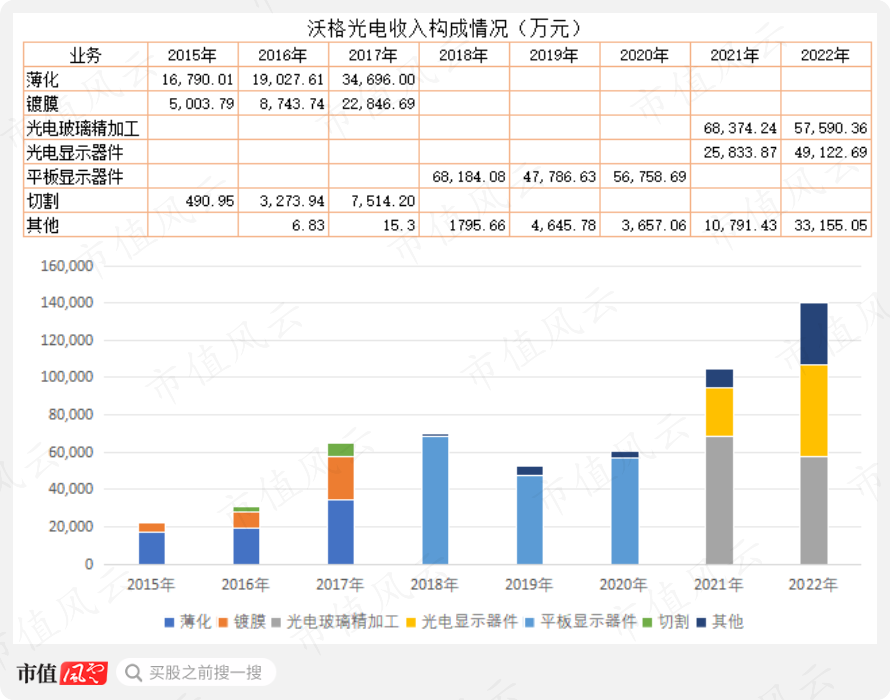Click the value 5,003.79 cell

193,104
